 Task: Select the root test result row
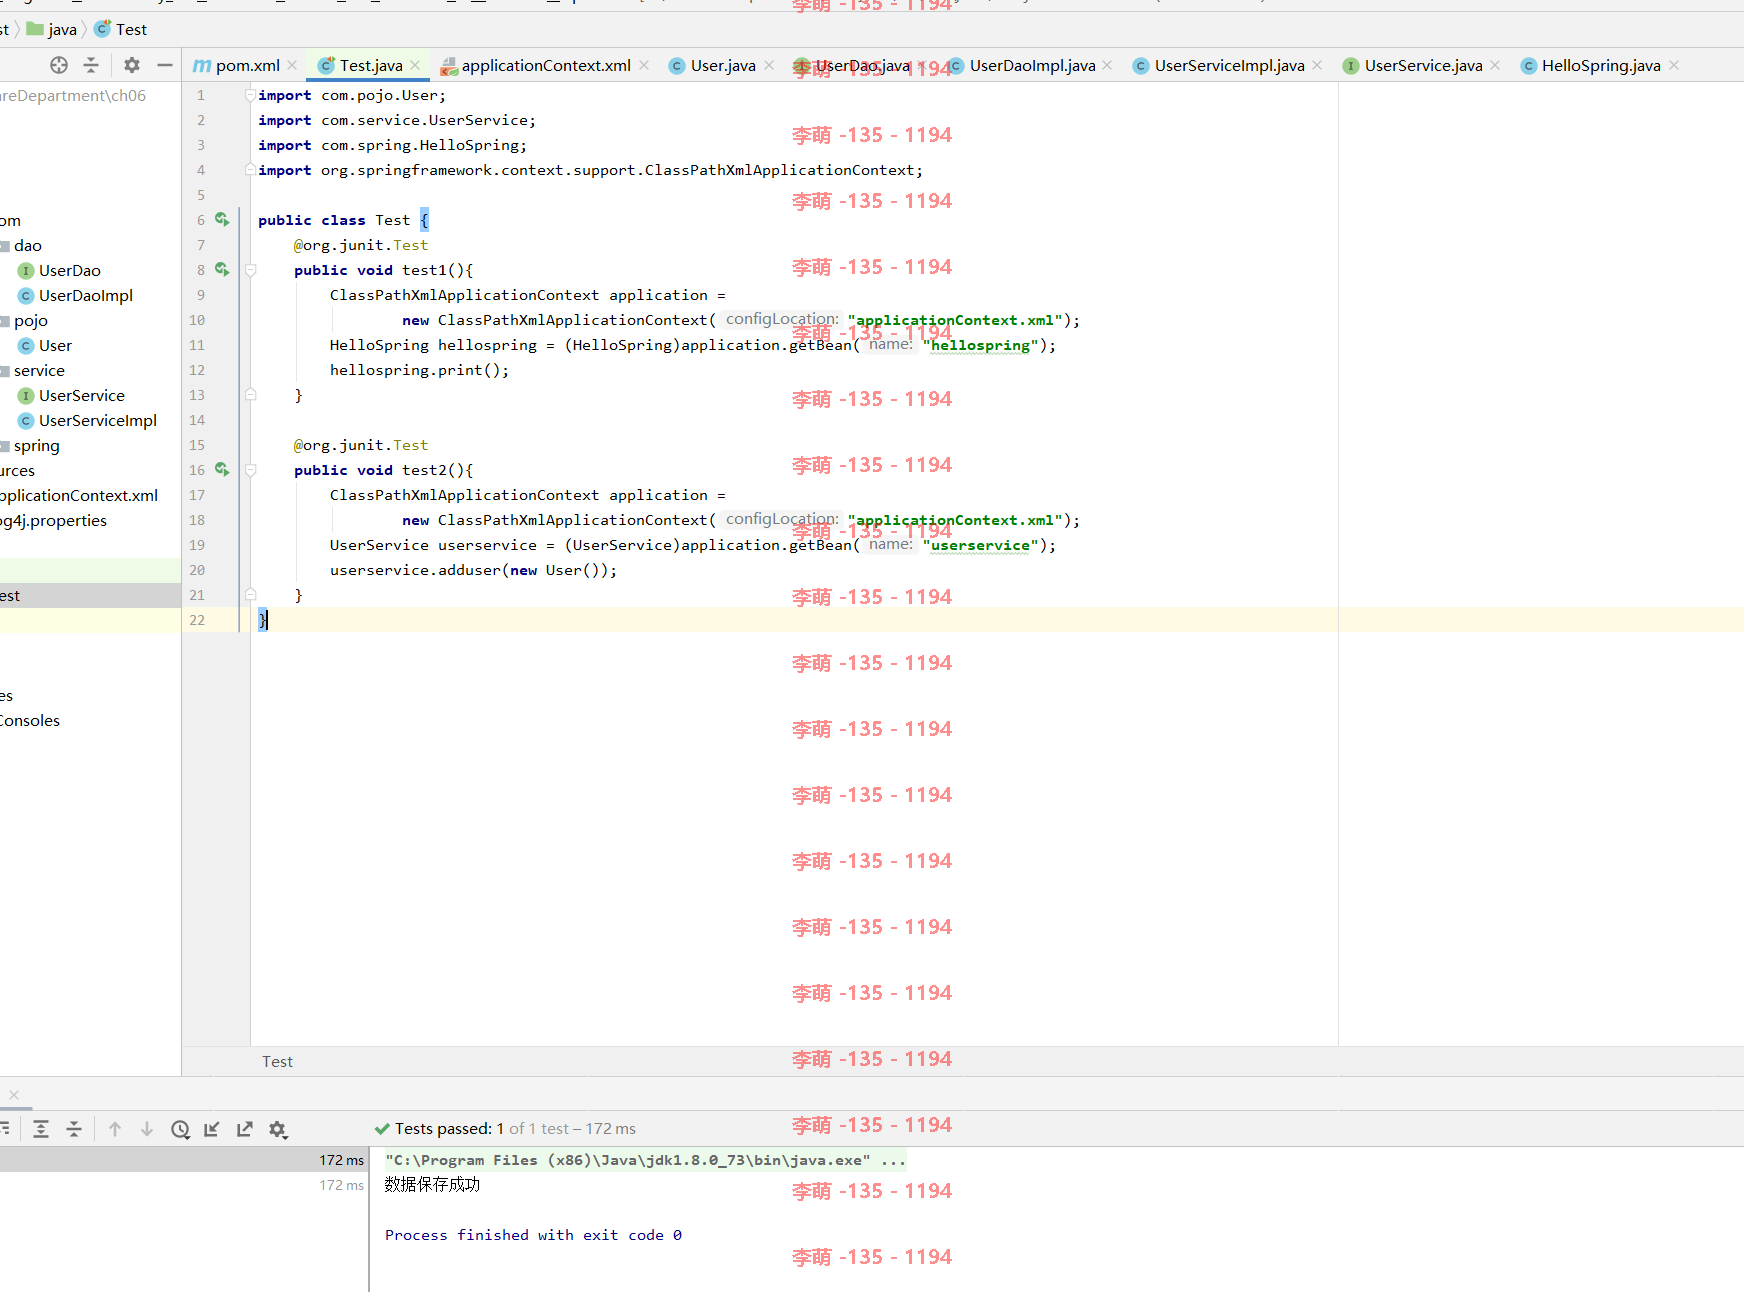[184, 1160]
